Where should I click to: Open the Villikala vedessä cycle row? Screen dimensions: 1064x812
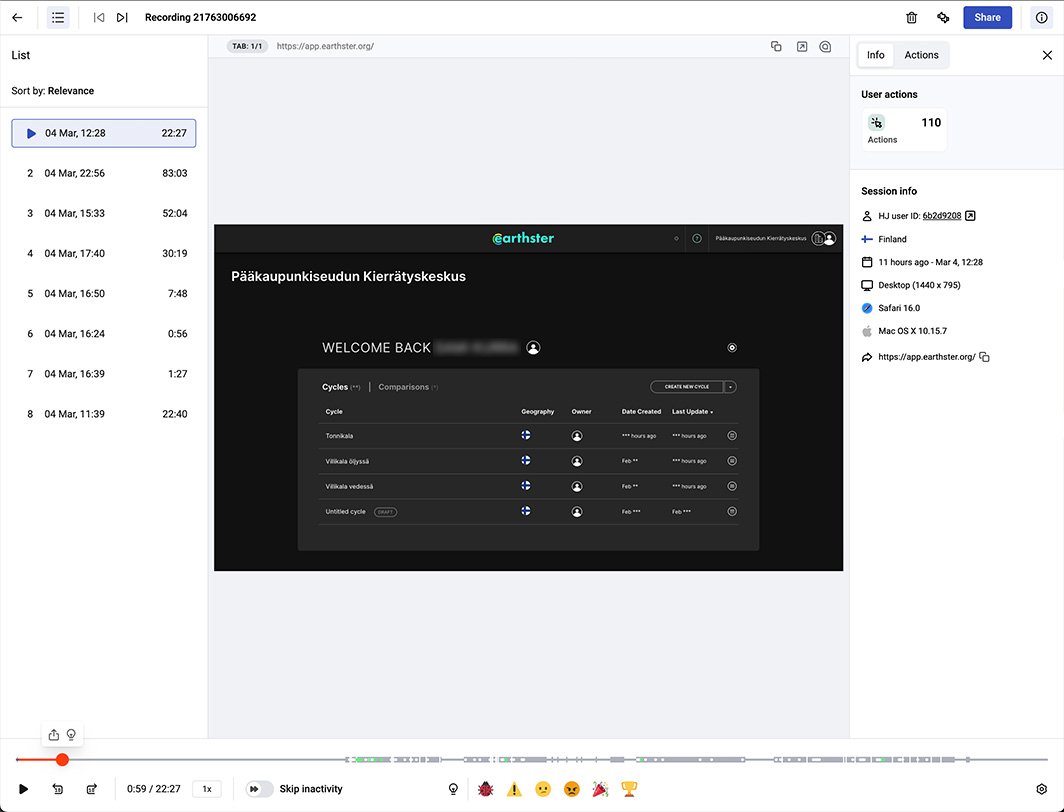(528, 486)
